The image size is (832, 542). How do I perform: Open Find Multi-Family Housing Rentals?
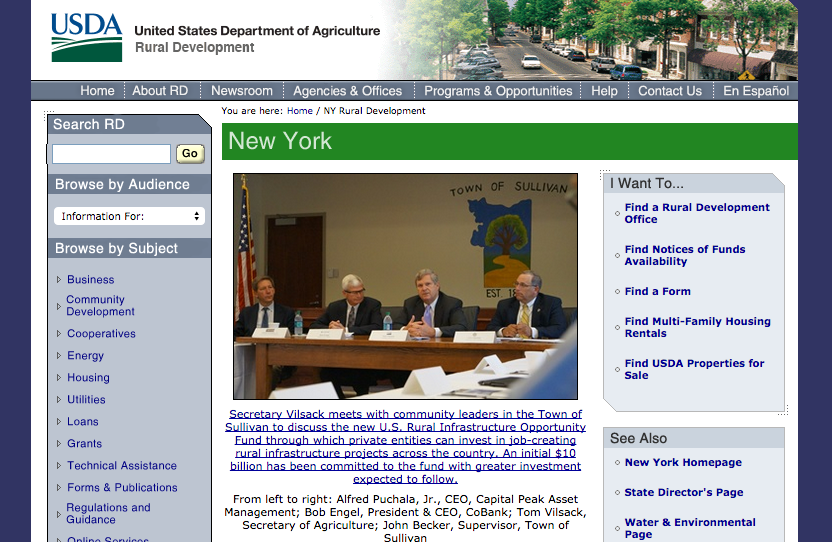697,328
